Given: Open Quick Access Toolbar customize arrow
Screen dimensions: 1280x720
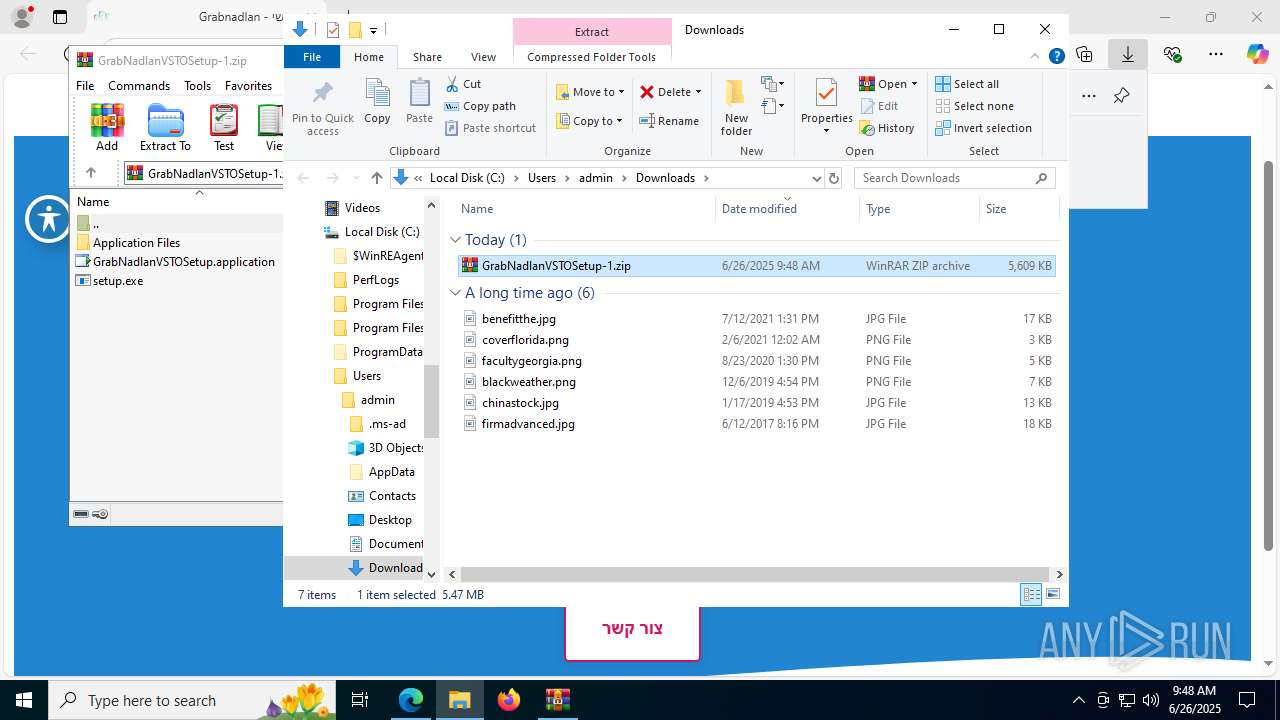Looking at the screenshot, I should pos(373,30).
